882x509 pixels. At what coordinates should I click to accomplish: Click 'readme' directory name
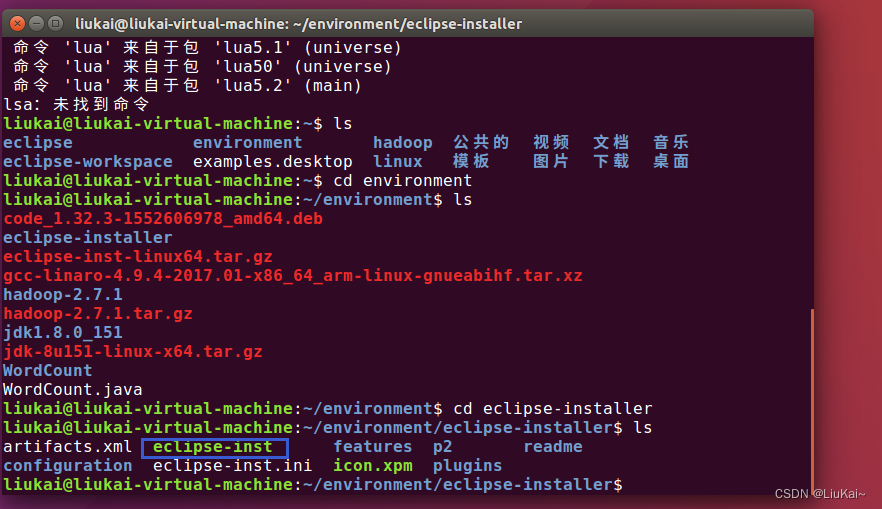(553, 447)
